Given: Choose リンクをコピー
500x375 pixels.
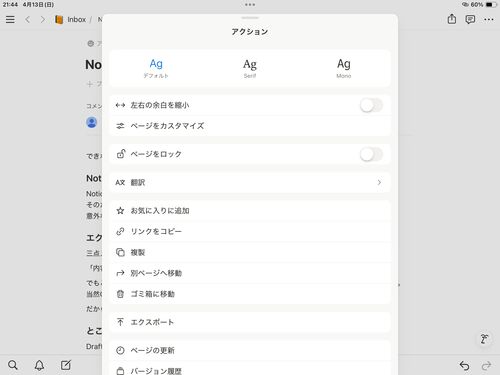Looking at the screenshot, I should 250,231.
